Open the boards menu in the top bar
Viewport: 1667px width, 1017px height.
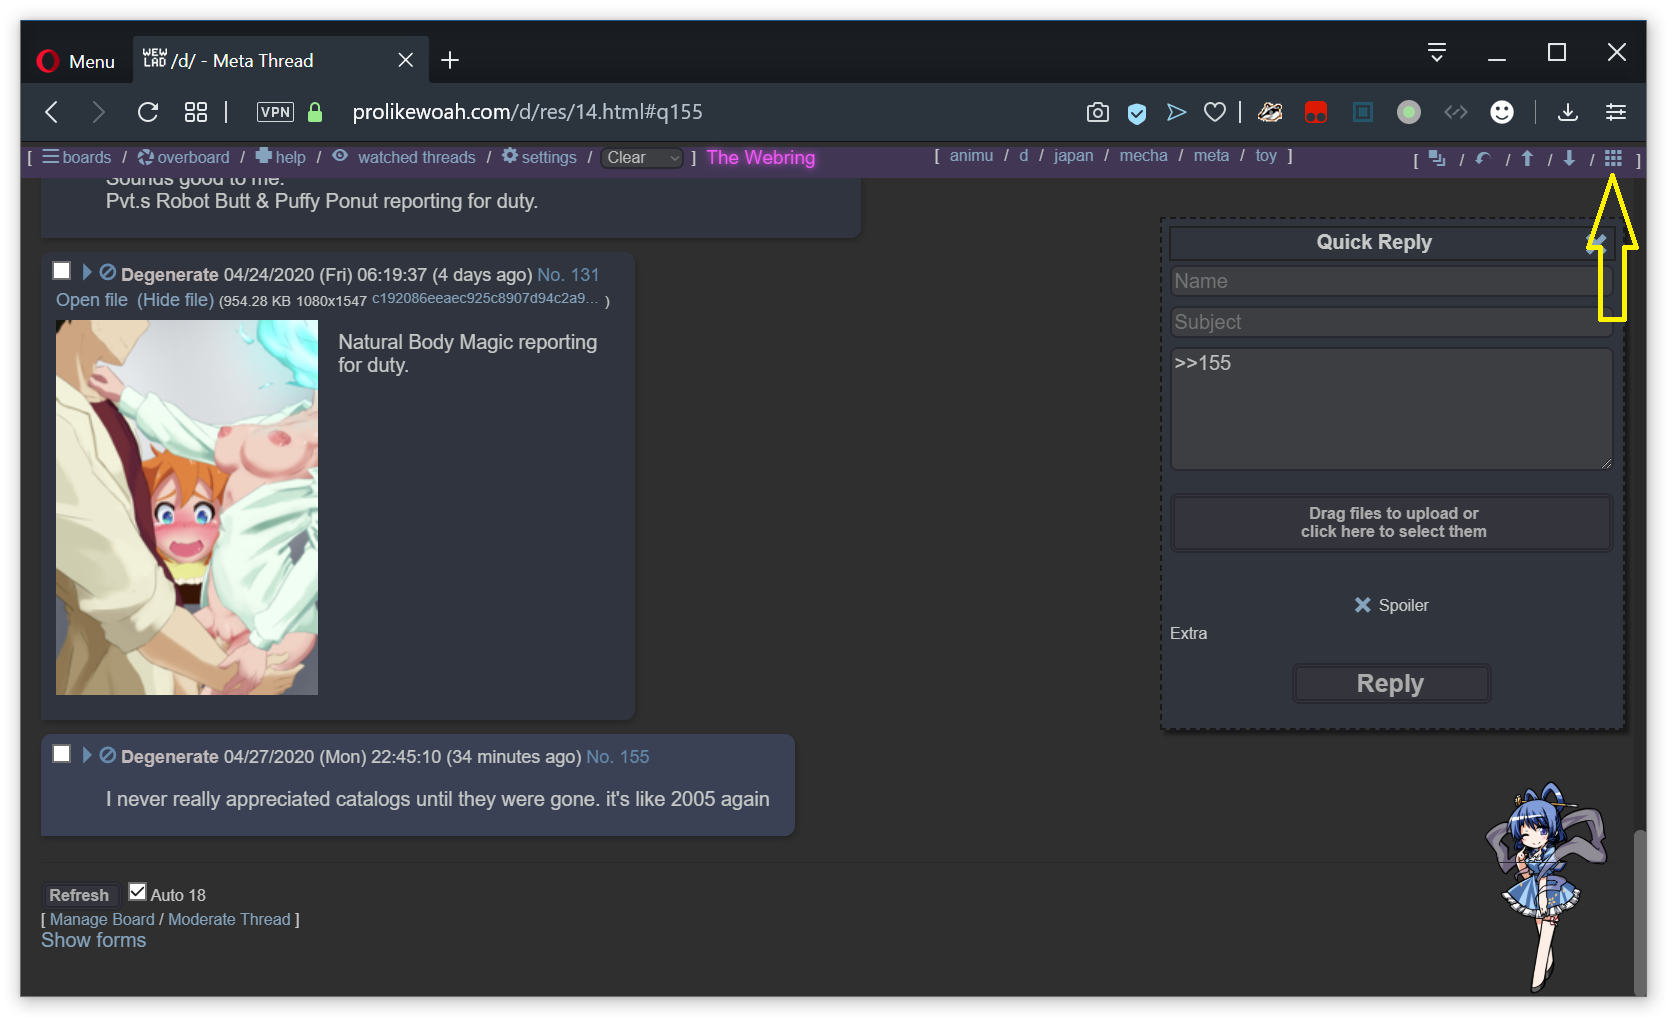(x=77, y=157)
